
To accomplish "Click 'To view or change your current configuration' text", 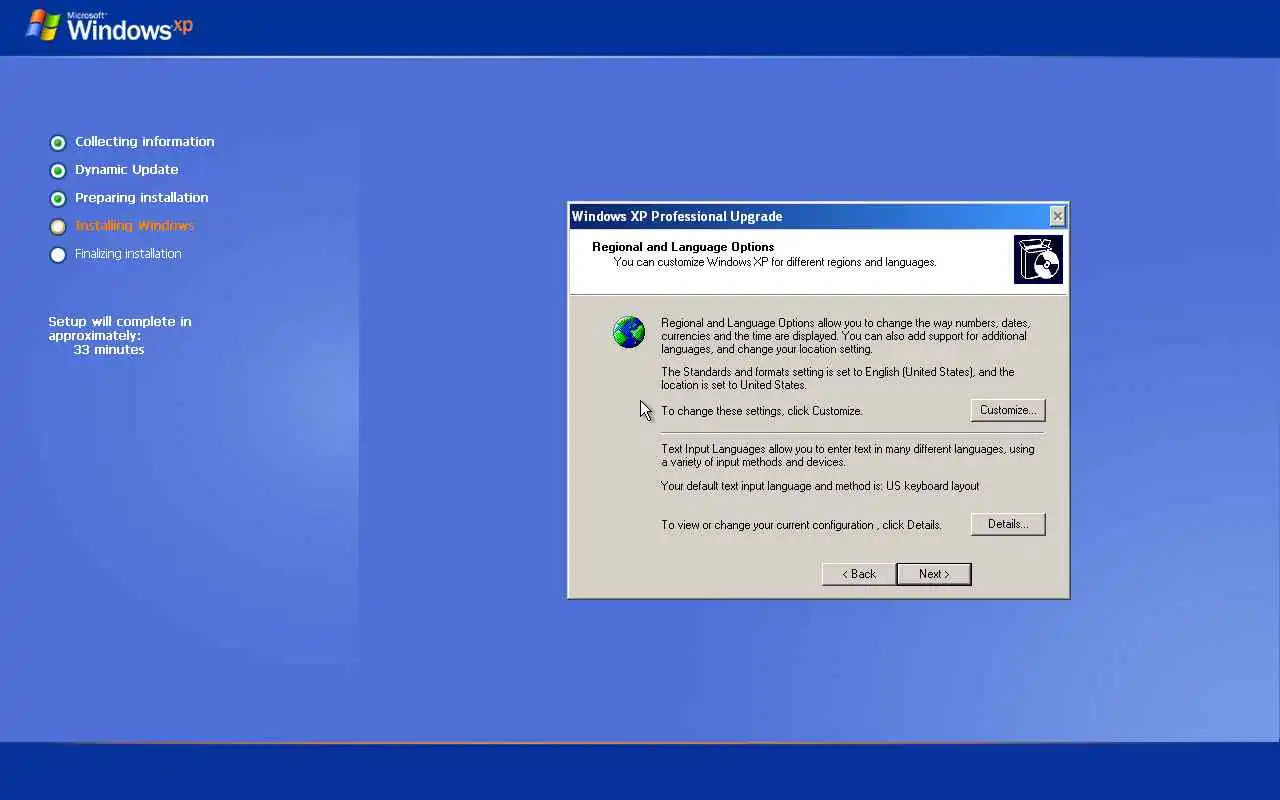I will coord(801,525).
